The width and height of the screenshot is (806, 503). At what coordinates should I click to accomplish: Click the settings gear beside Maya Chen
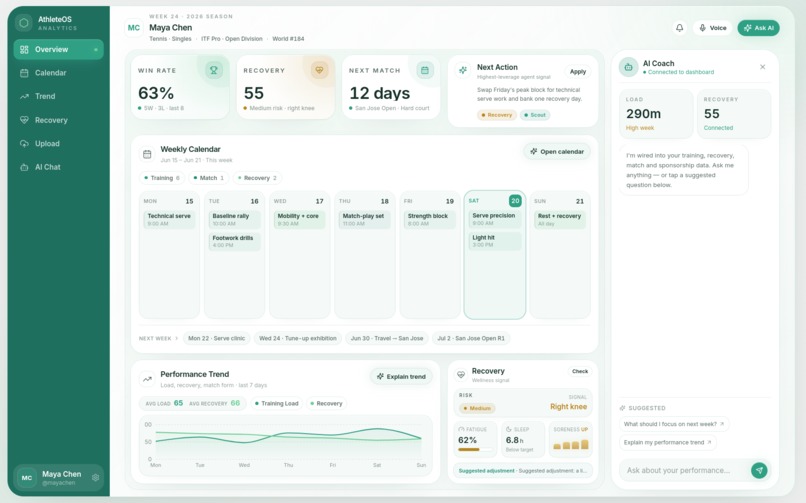[x=95, y=477]
